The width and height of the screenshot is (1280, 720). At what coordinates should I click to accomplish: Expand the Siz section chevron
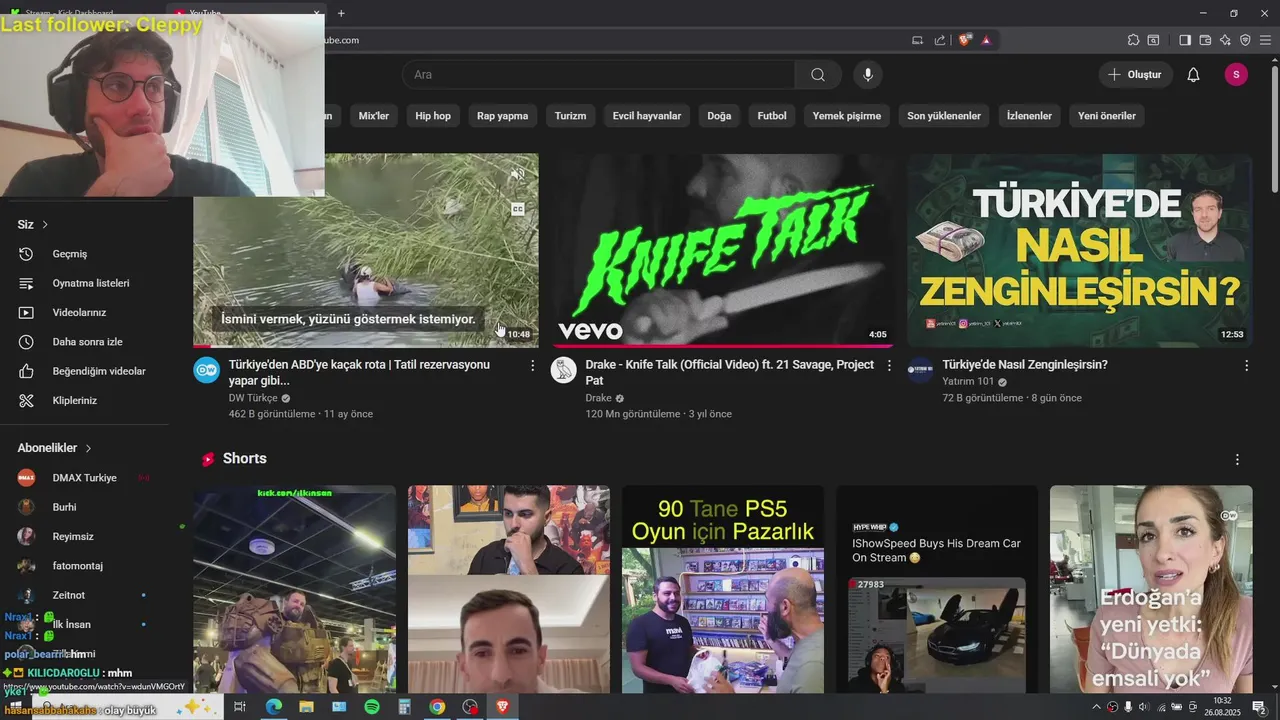(45, 225)
